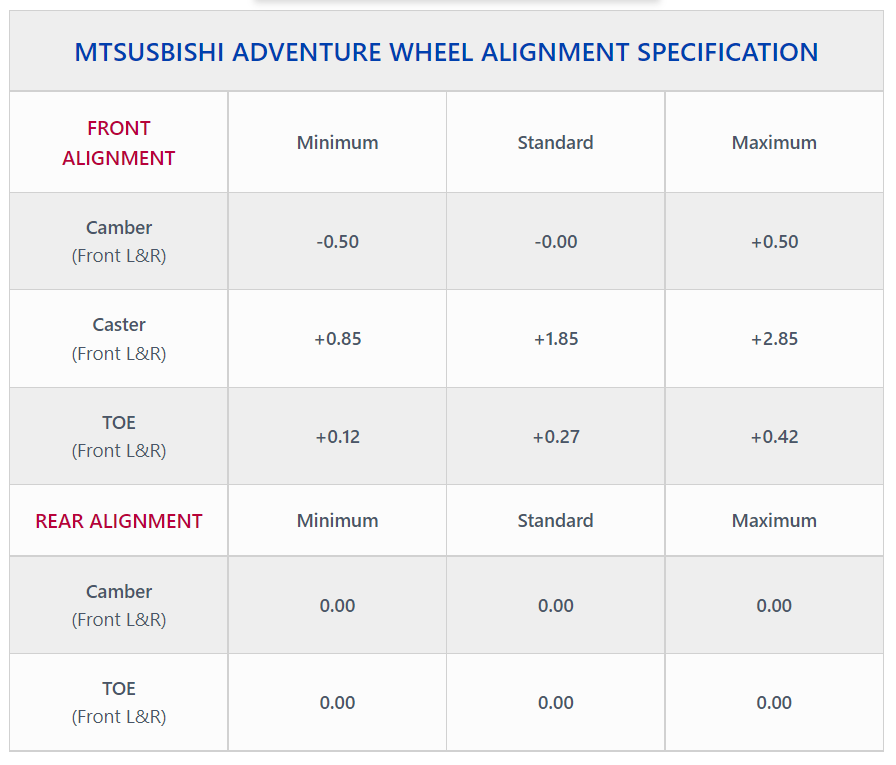Click the front TOE minimum value +0.12
This screenshot has width=896, height=765.
pos(337,437)
